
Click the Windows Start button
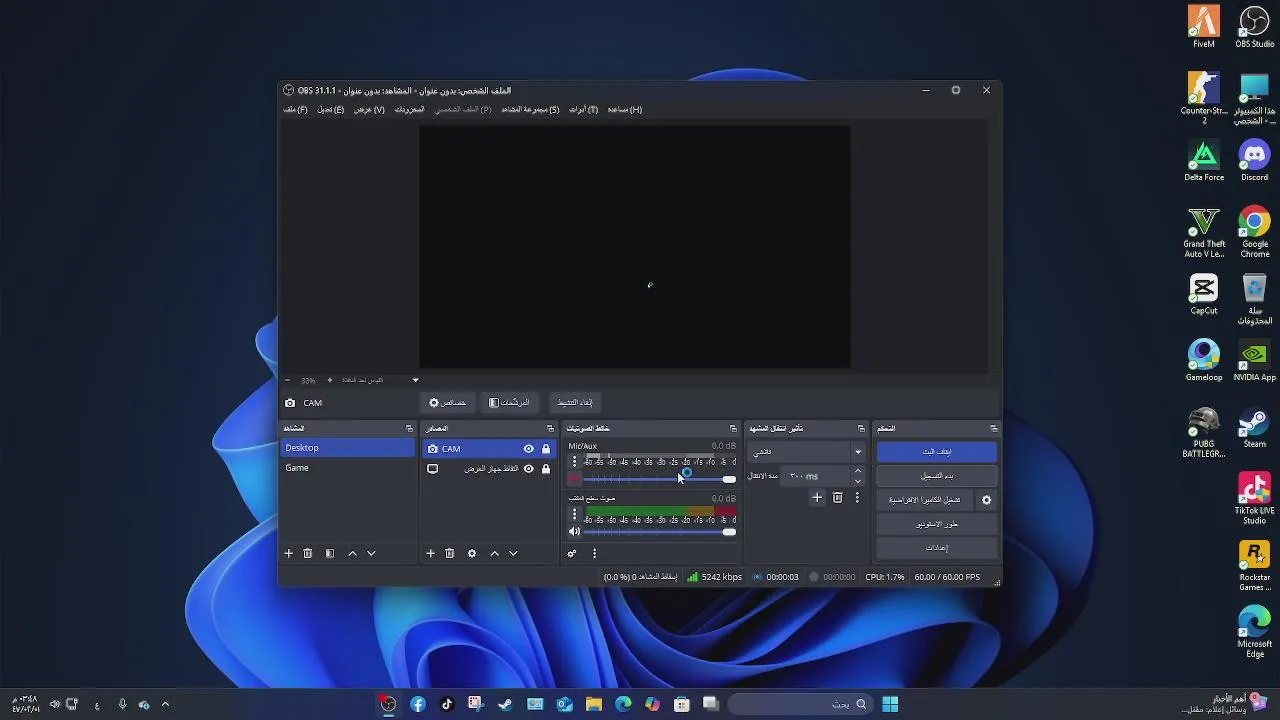click(x=890, y=704)
